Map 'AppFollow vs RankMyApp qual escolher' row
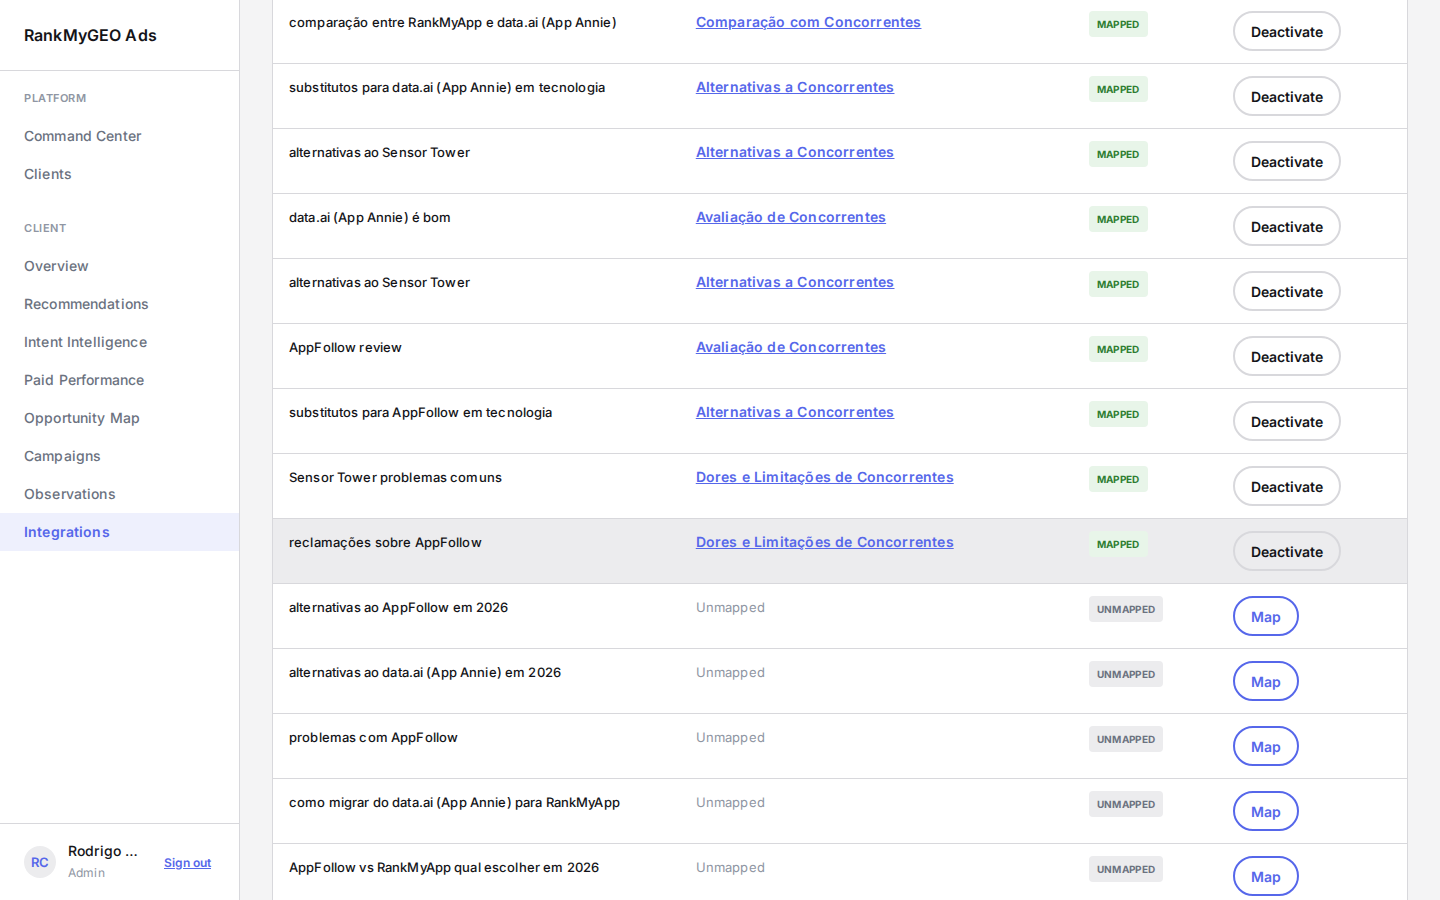This screenshot has width=1440, height=900. (1265, 877)
